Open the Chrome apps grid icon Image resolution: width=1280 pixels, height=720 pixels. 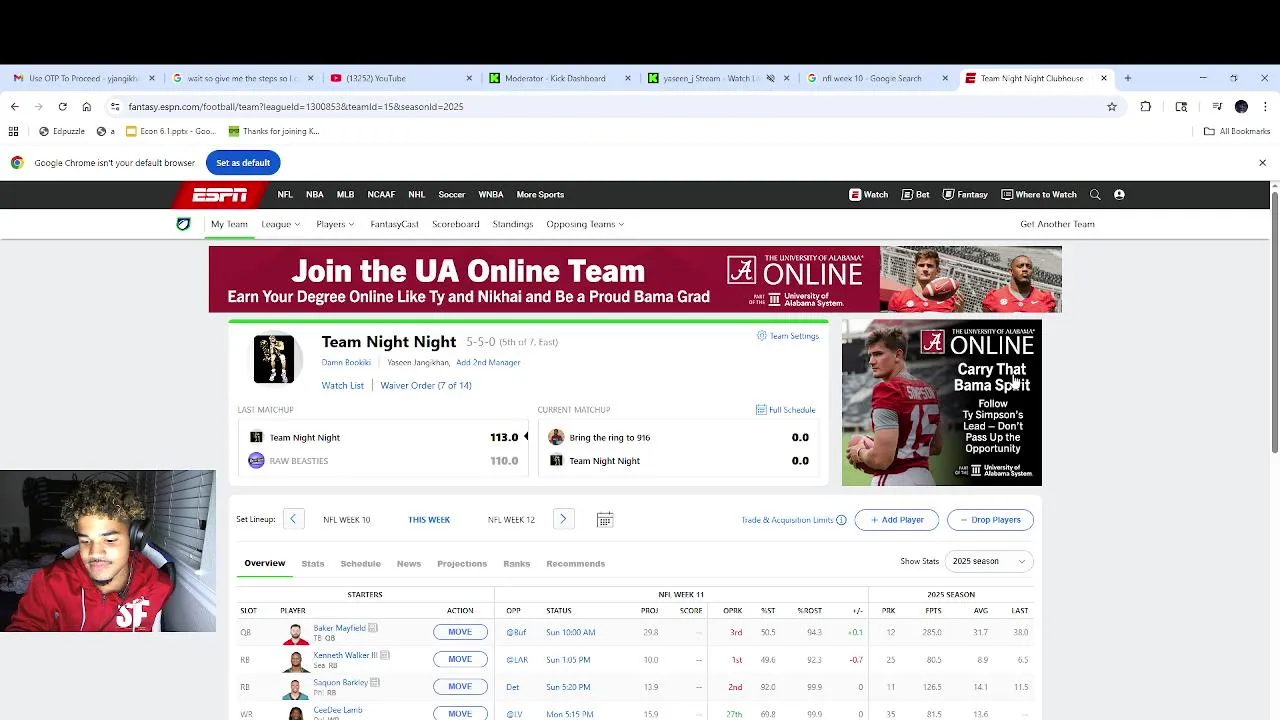click(13, 131)
